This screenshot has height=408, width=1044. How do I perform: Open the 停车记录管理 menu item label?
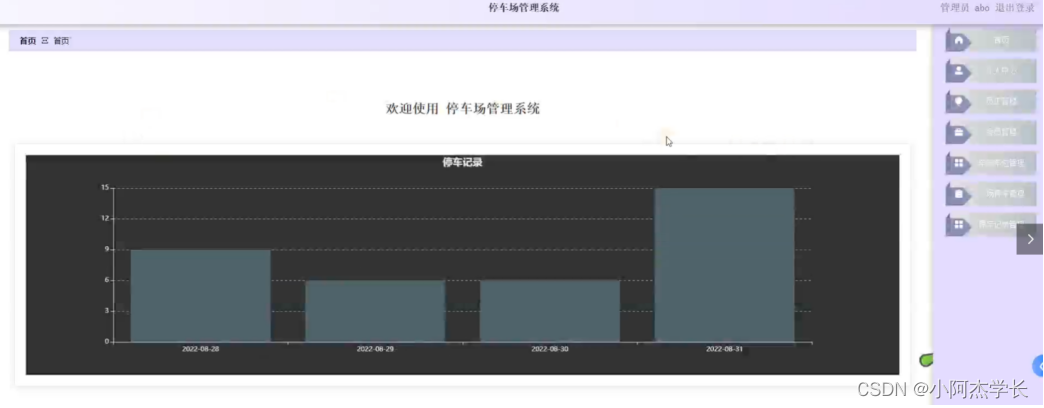[1001, 225]
